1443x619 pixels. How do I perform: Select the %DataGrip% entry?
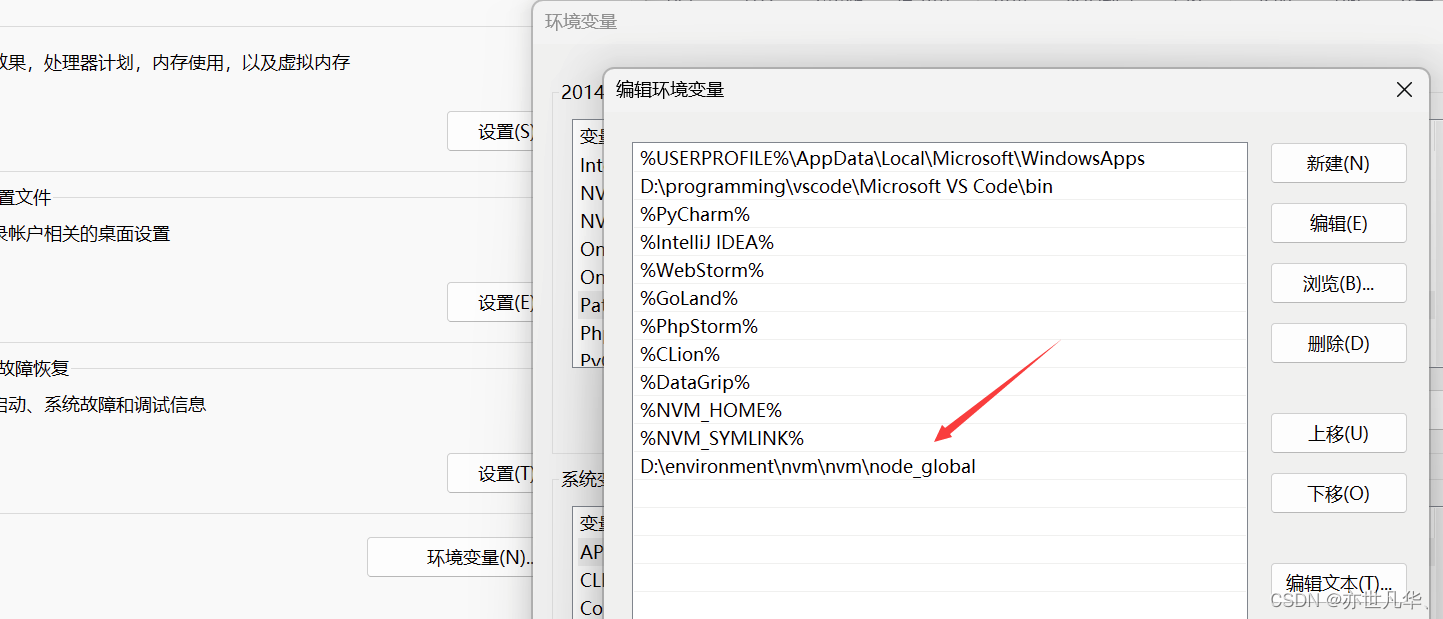coord(940,383)
